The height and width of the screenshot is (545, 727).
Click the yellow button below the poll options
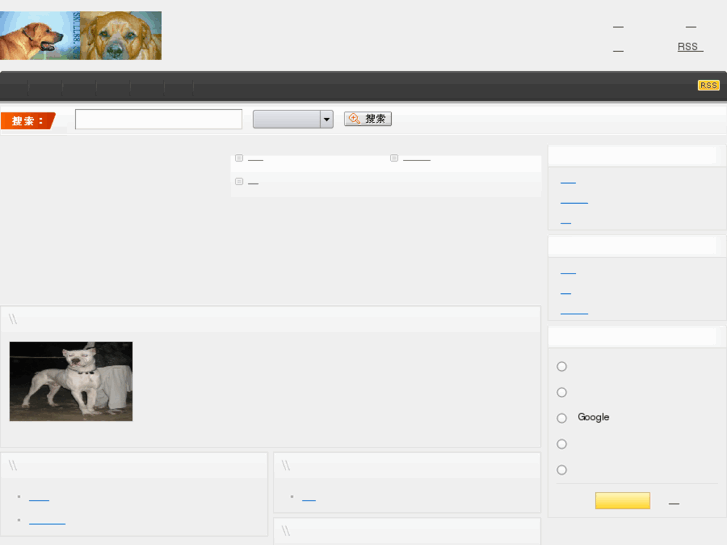[622, 500]
